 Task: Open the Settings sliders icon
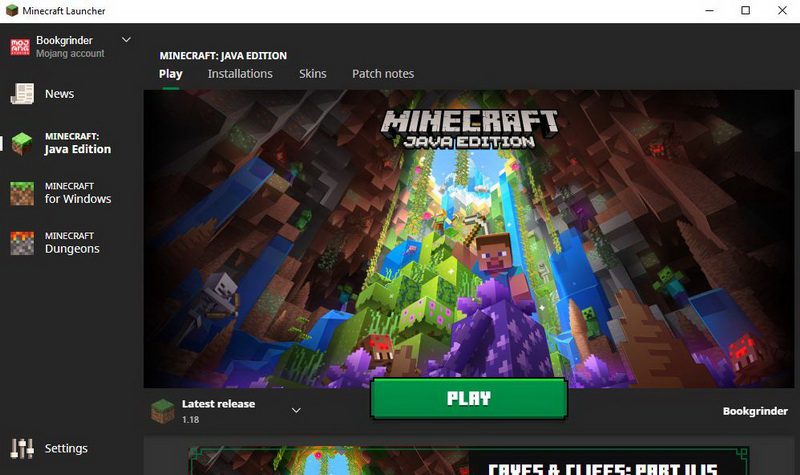[22, 448]
